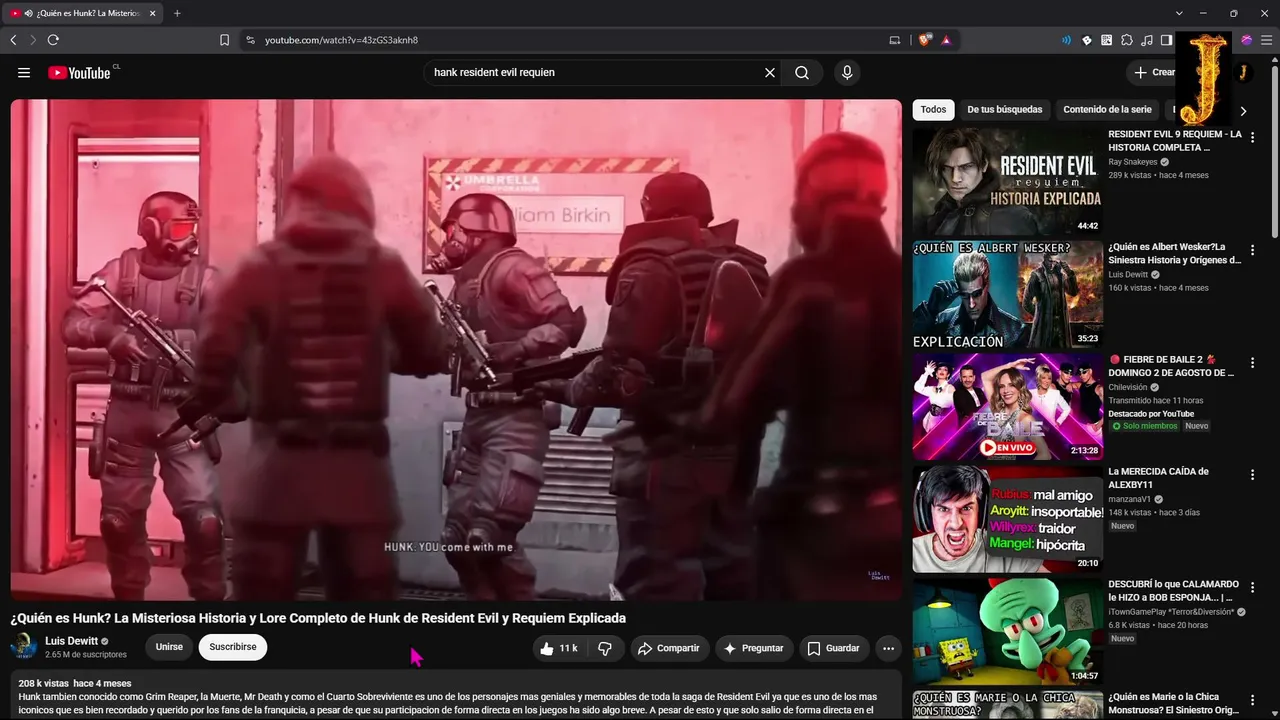Open the media control music note icon

tap(1147, 40)
